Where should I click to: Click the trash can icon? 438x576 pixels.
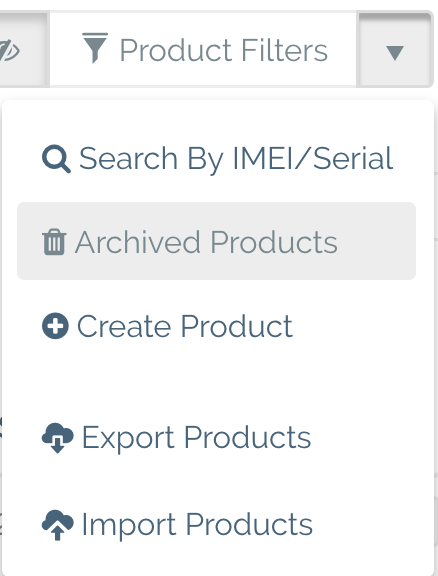pos(54,242)
